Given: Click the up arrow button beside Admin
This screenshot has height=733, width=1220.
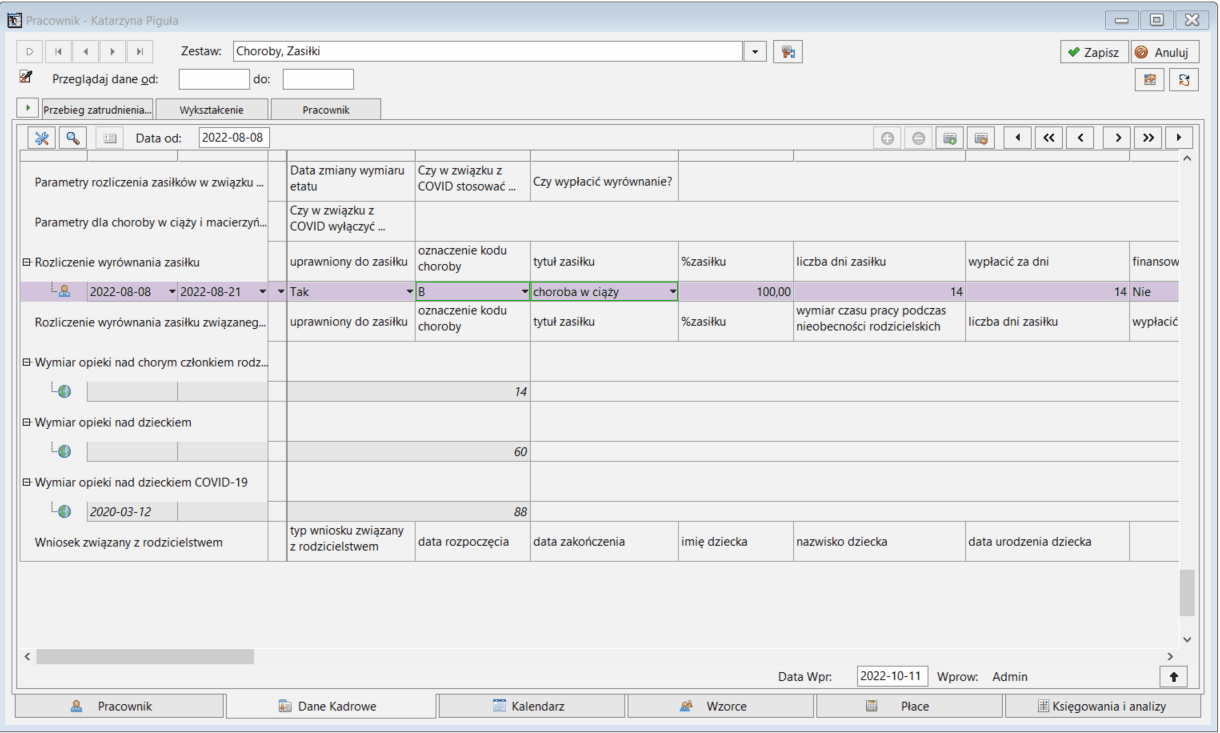Looking at the screenshot, I should [1173, 677].
